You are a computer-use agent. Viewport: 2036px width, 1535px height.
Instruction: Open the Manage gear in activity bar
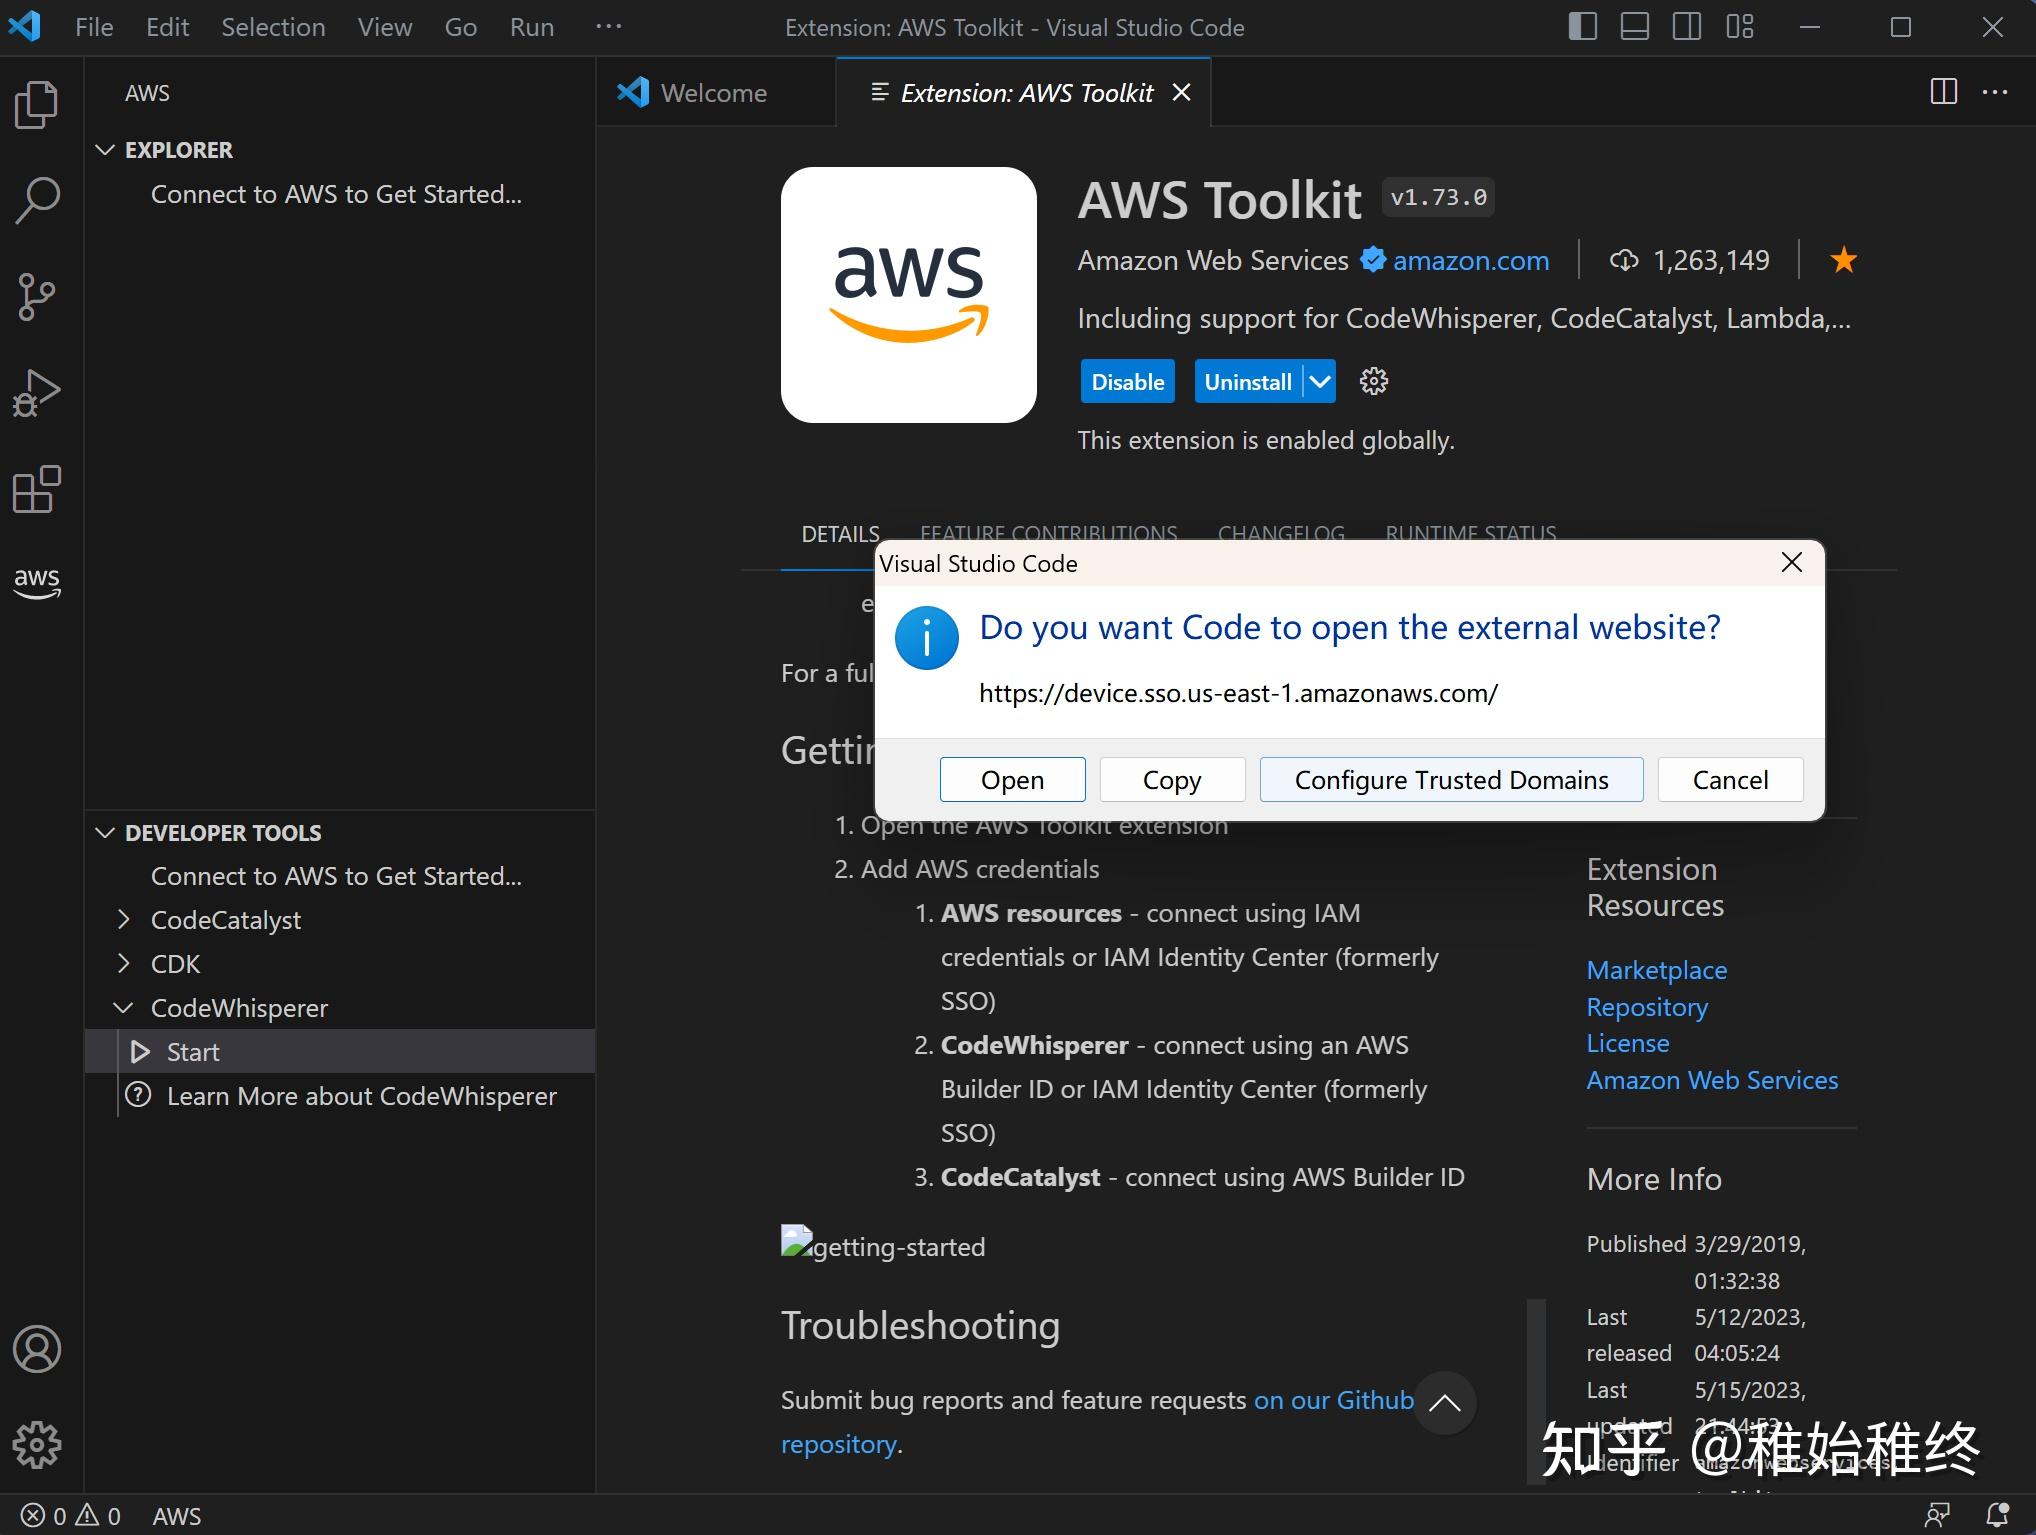pos(37,1445)
